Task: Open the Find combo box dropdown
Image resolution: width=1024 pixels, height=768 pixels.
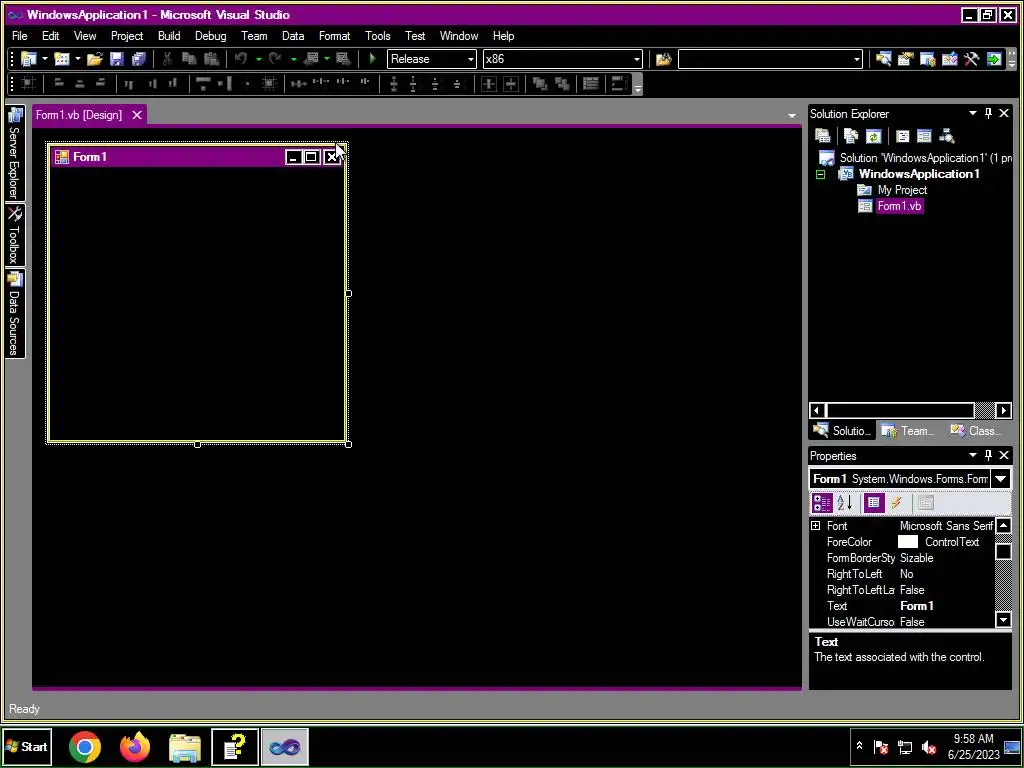Action: pyautogui.click(x=857, y=59)
